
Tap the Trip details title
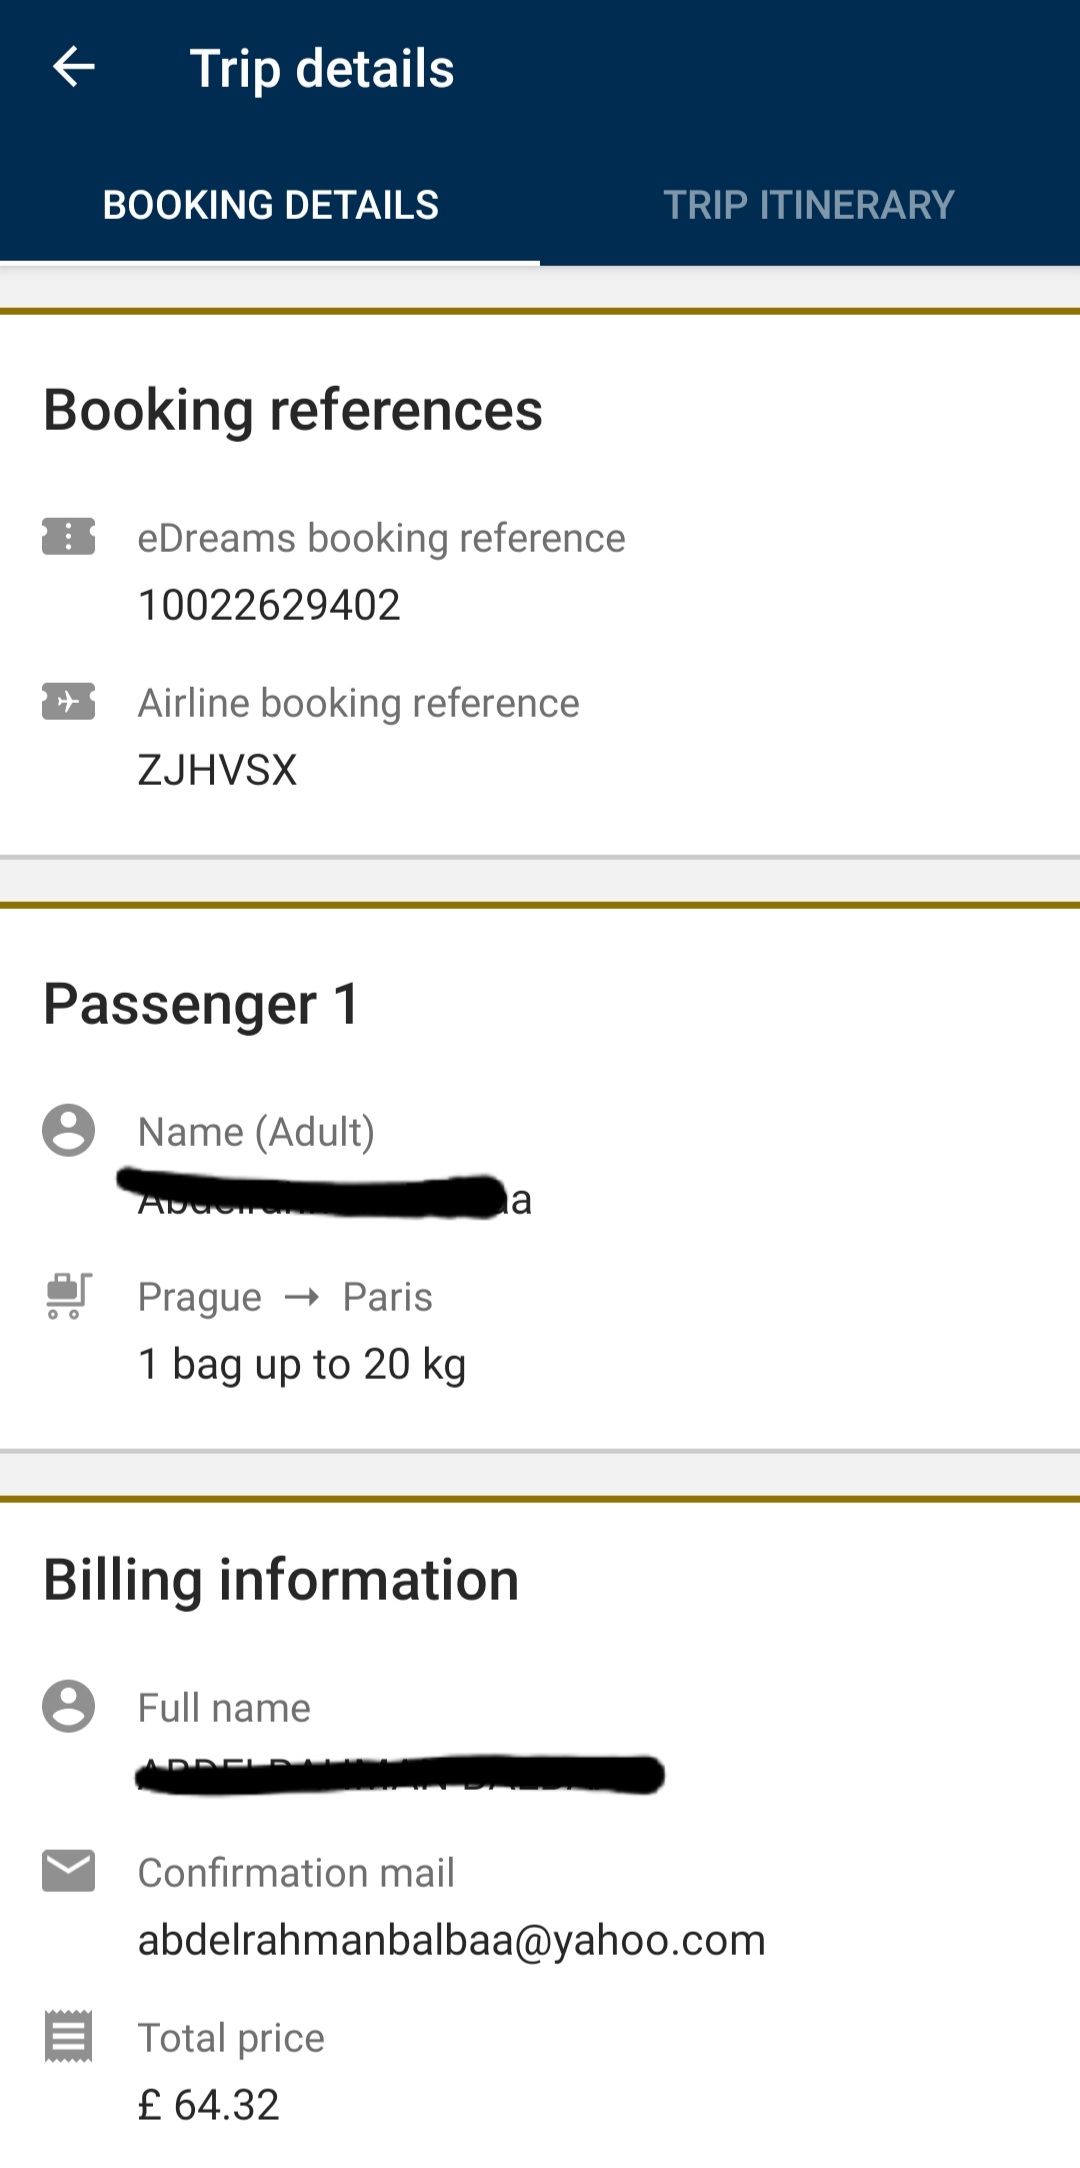click(x=322, y=69)
